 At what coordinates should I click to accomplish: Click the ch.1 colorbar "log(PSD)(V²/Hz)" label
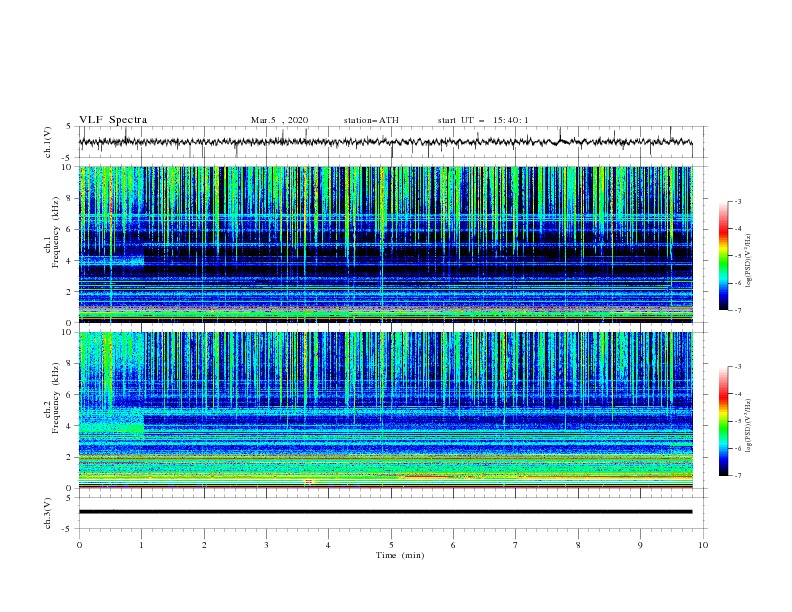pos(749,261)
